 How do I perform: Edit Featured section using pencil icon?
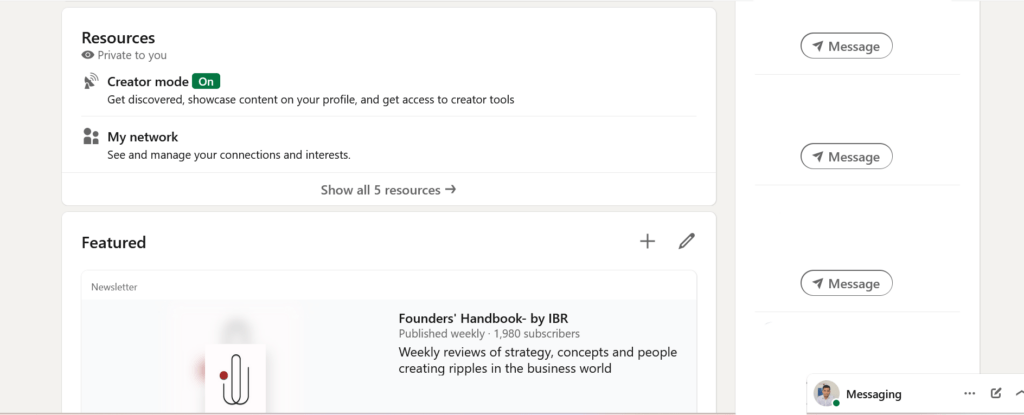pyautogui.click(x=686, y=241)
